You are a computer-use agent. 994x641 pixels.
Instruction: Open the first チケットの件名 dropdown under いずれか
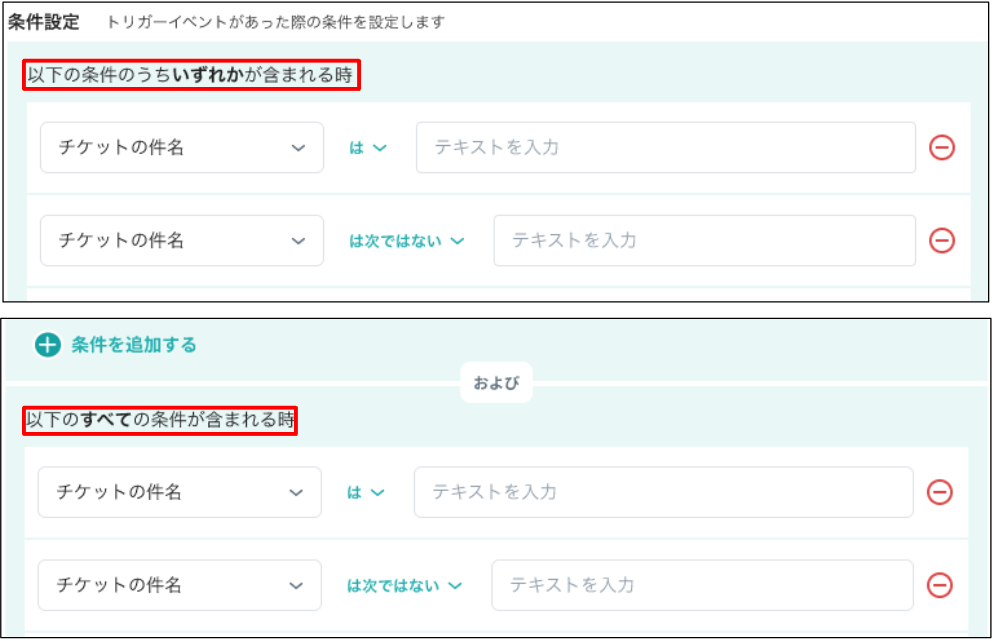point(182,148)
